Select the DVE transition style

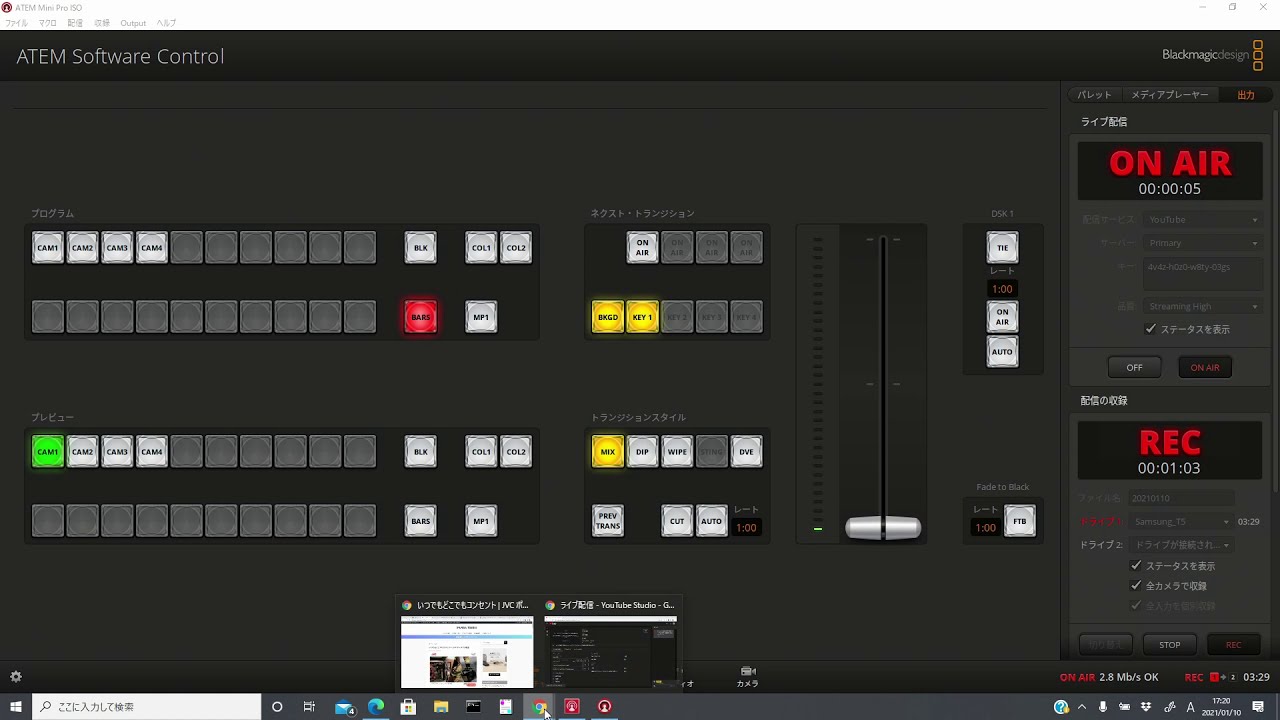746,452
